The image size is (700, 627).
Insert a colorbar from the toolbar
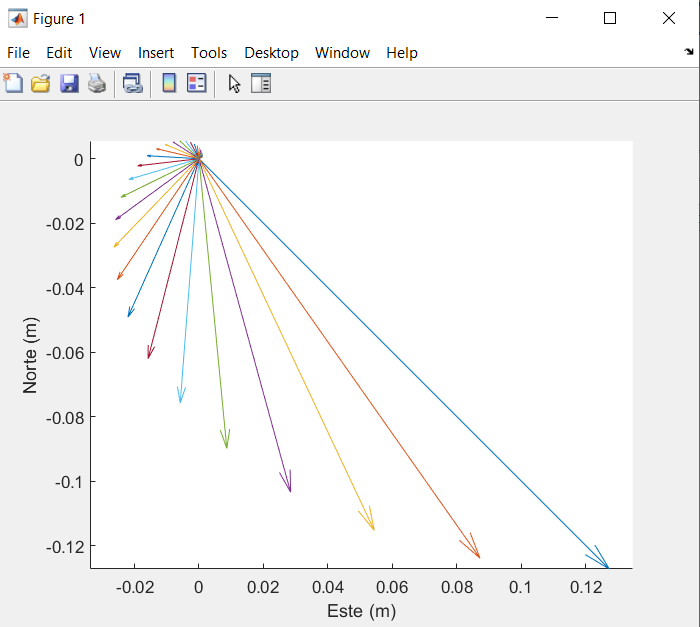point(169,84)
